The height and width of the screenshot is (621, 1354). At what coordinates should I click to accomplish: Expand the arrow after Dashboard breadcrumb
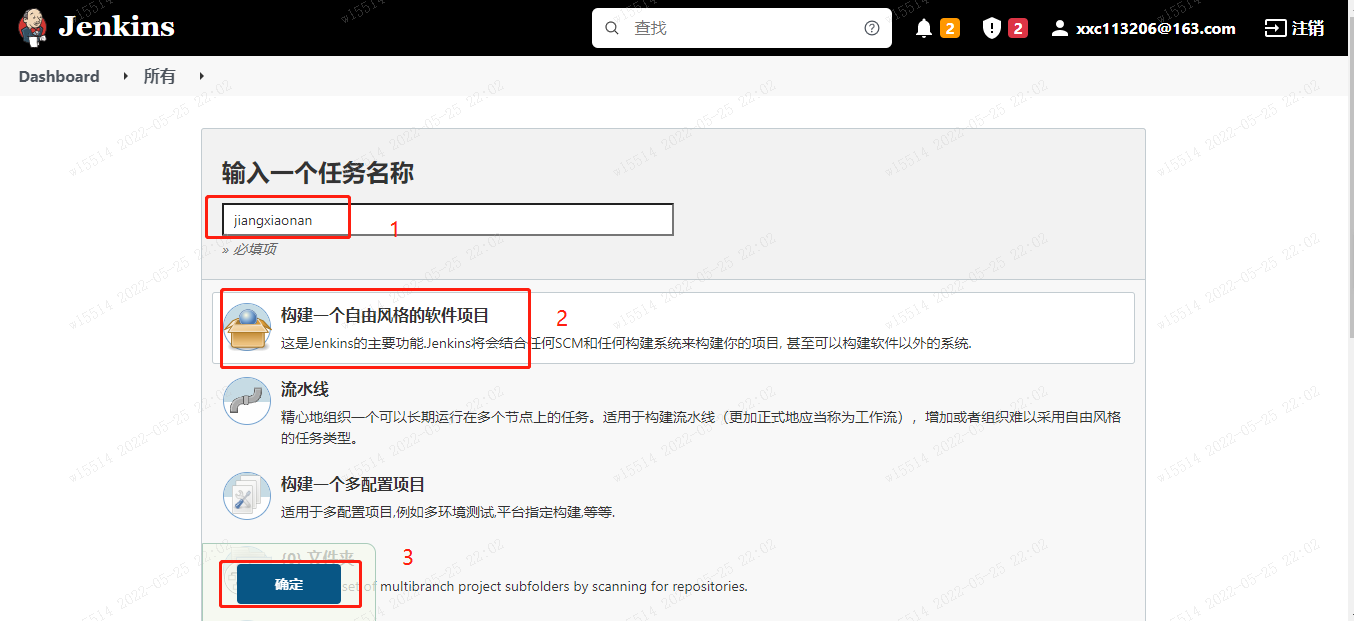point(125,76)
